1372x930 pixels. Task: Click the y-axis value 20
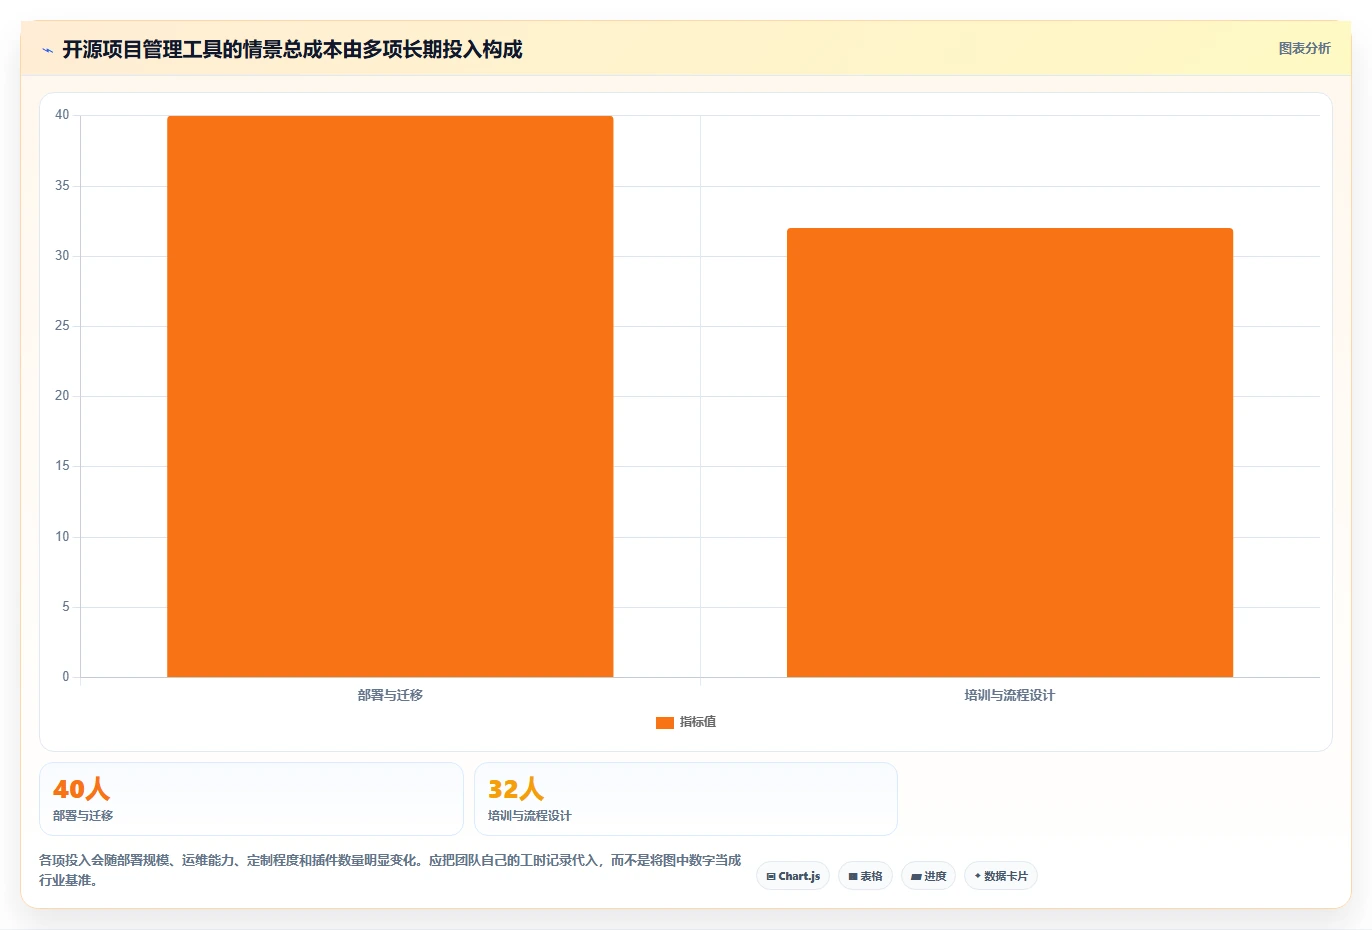(62, 396)
